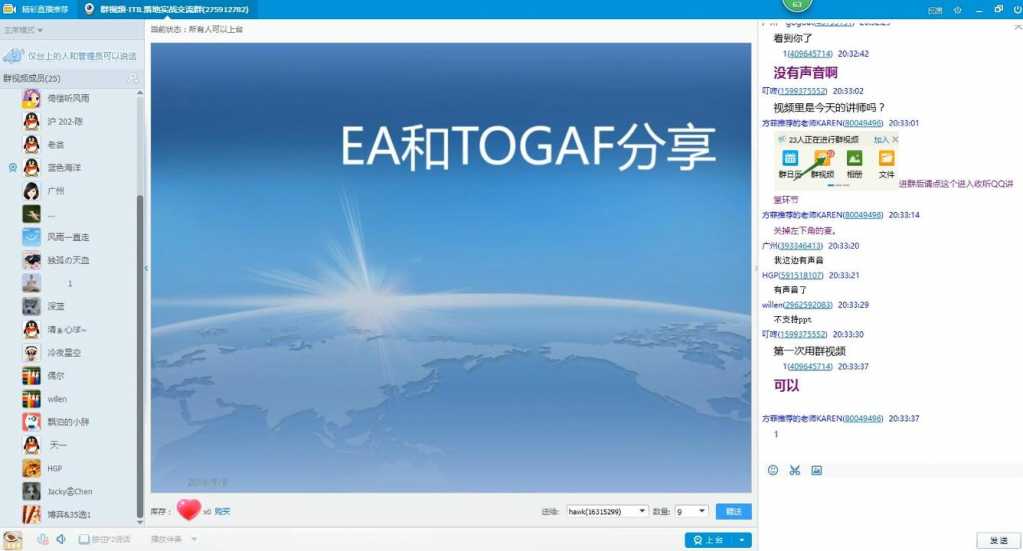1023x551 pixels.
Task: Click the 购买 buy link near heart
Action: (222, 511)
